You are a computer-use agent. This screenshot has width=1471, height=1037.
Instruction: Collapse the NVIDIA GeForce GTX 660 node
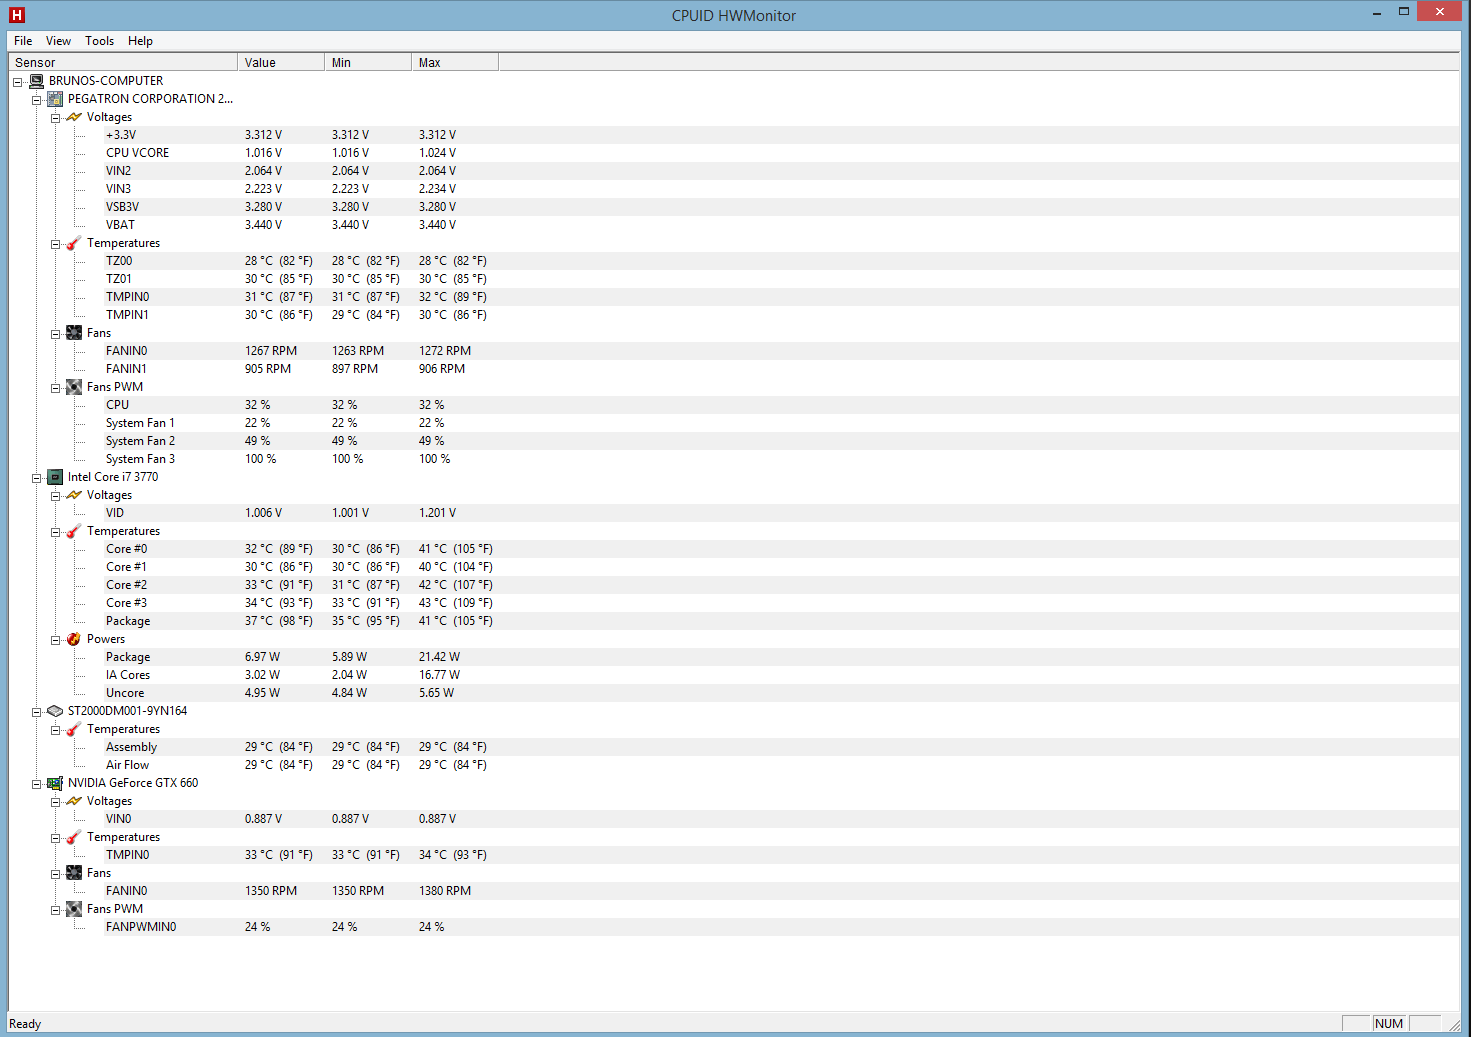36,784
